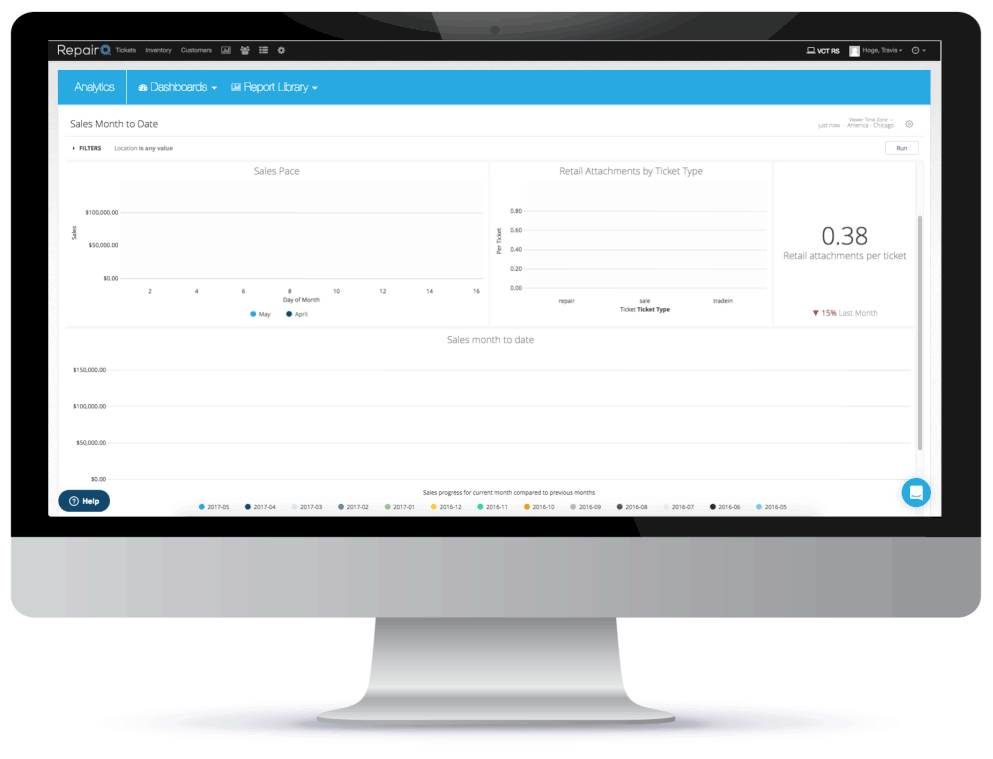
Task: Click the 2016-10 orange legend dot
Action: point(527,507)
